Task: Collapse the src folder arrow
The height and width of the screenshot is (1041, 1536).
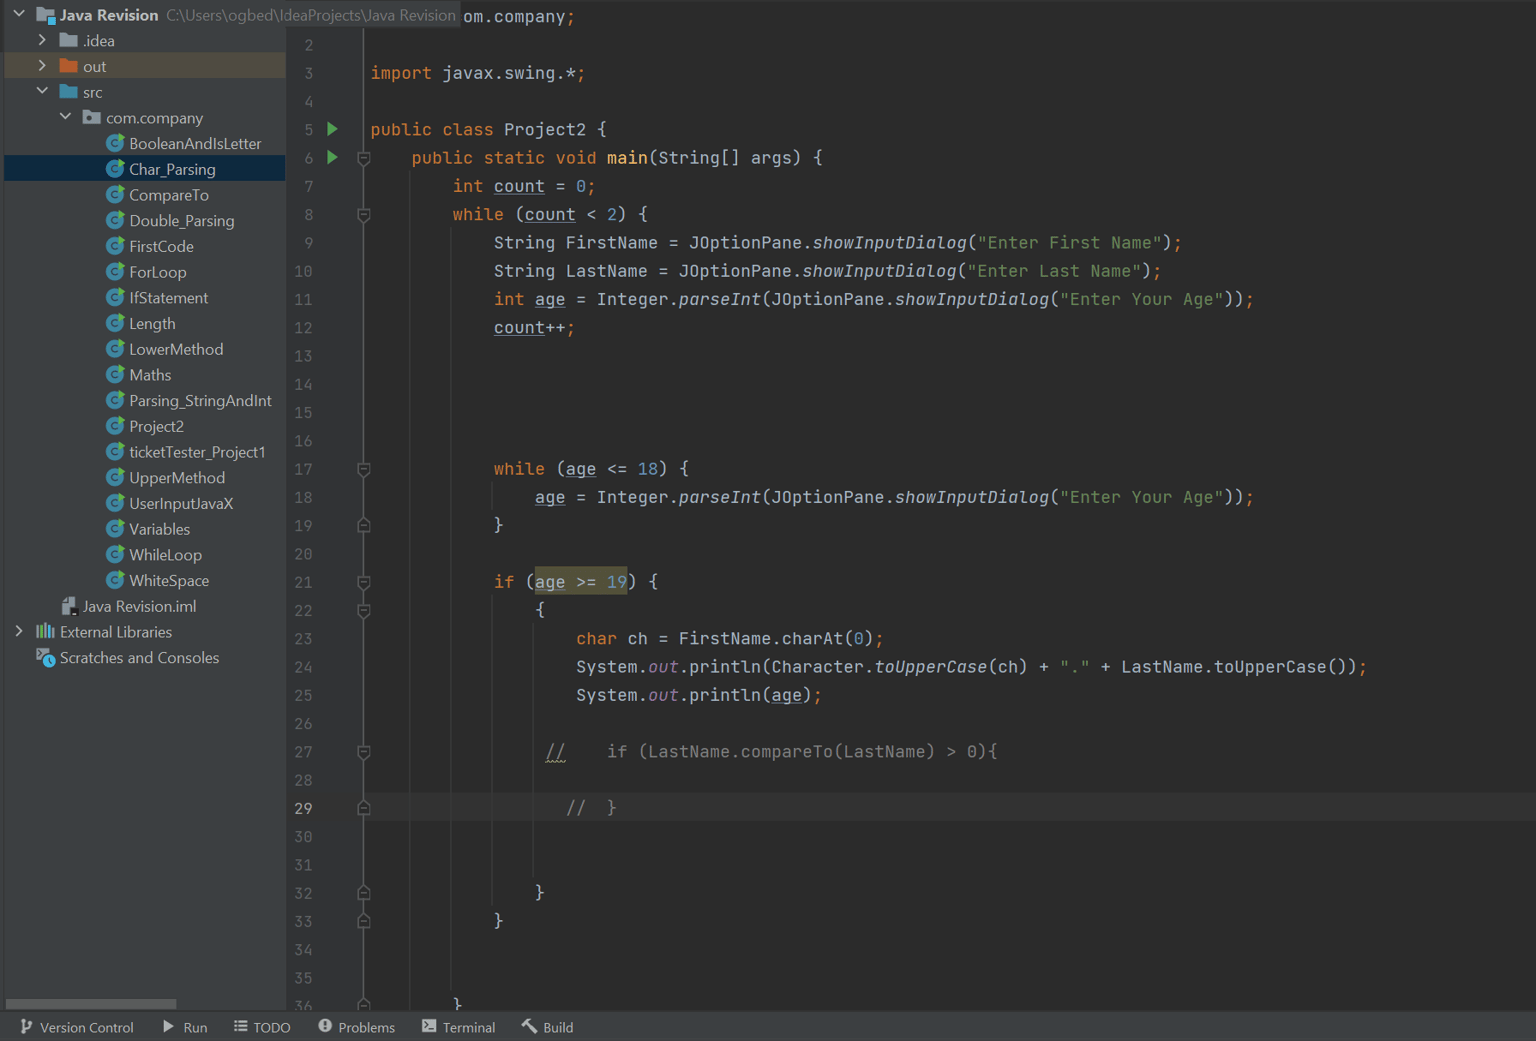Action: (42, 91)
